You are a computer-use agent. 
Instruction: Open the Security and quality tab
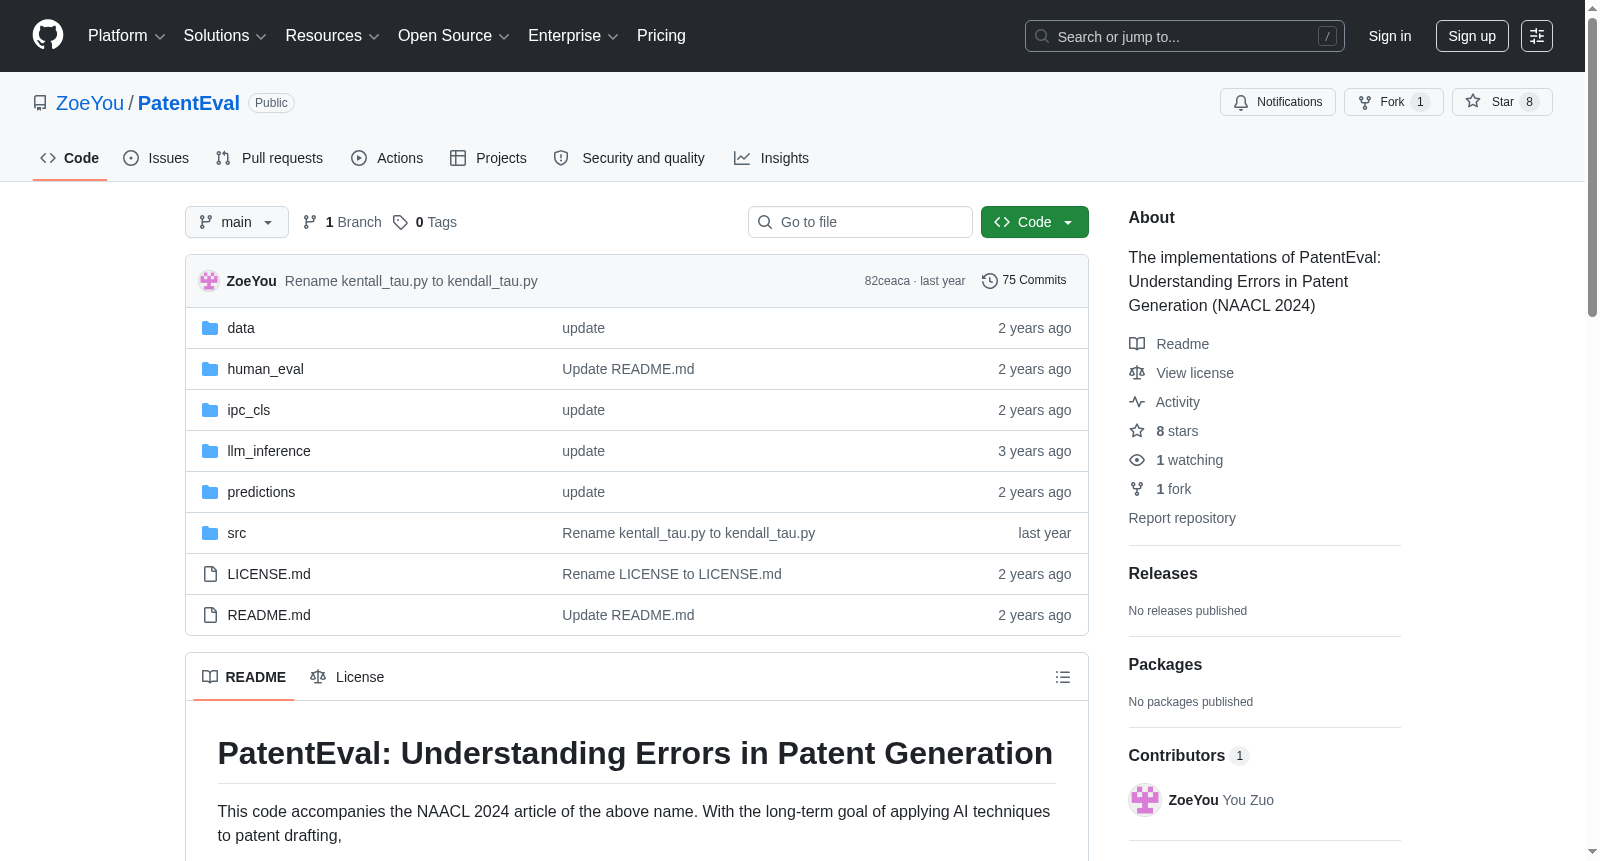tap(629, 158)
